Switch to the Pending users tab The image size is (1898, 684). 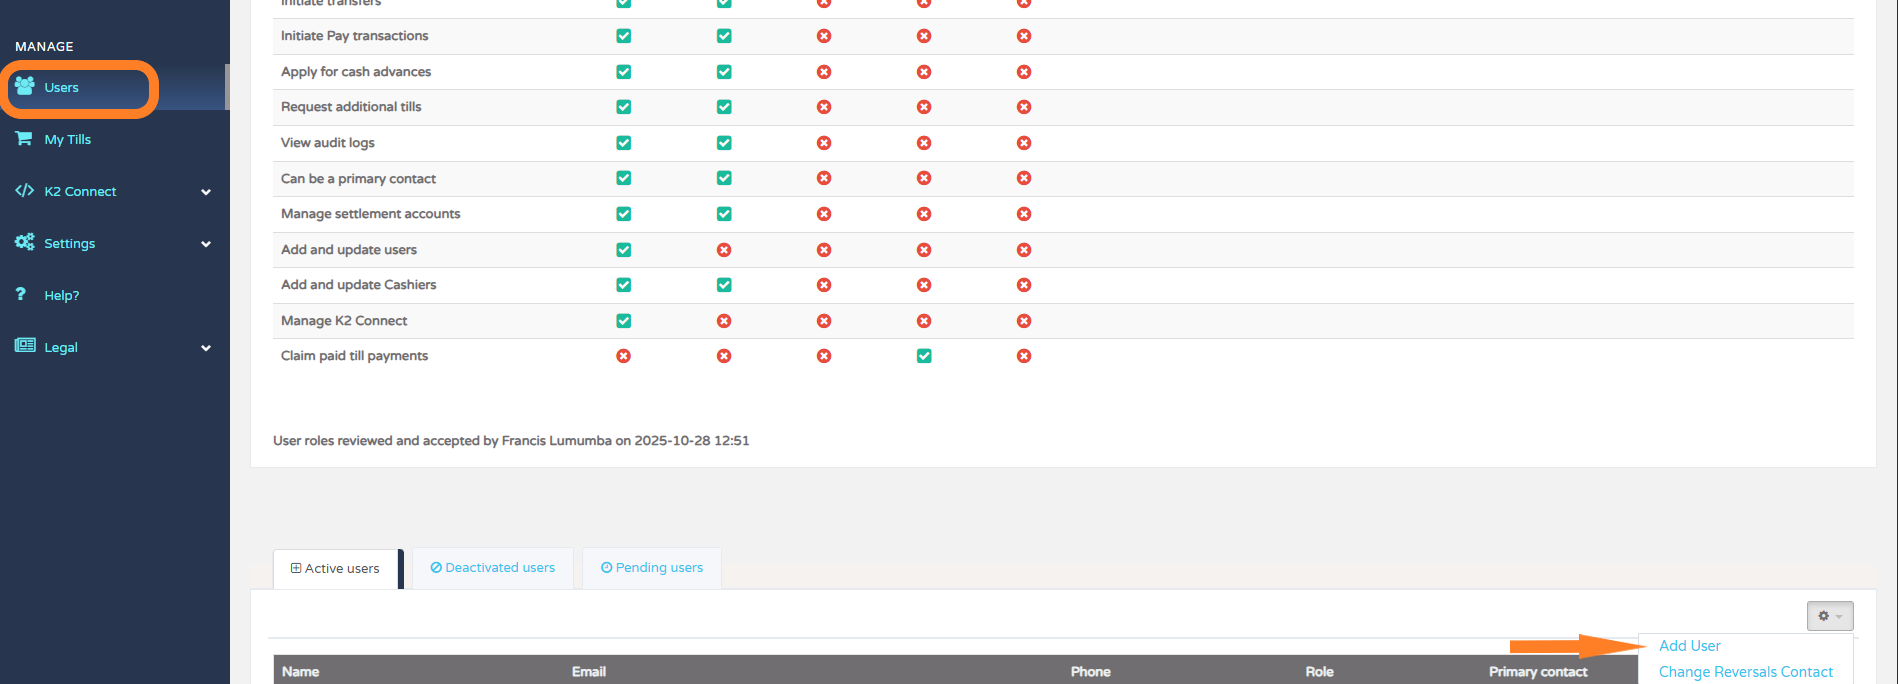[652, 568]
